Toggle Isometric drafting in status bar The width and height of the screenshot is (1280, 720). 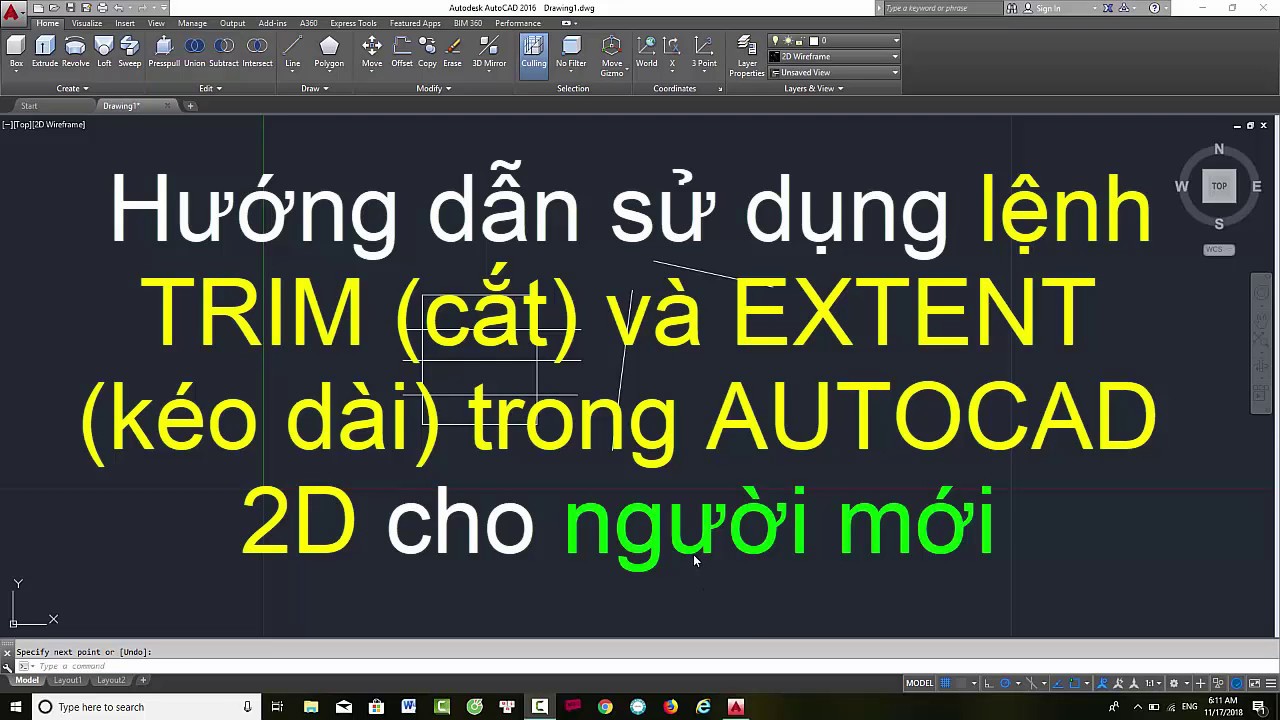[x=1031, y=683]
